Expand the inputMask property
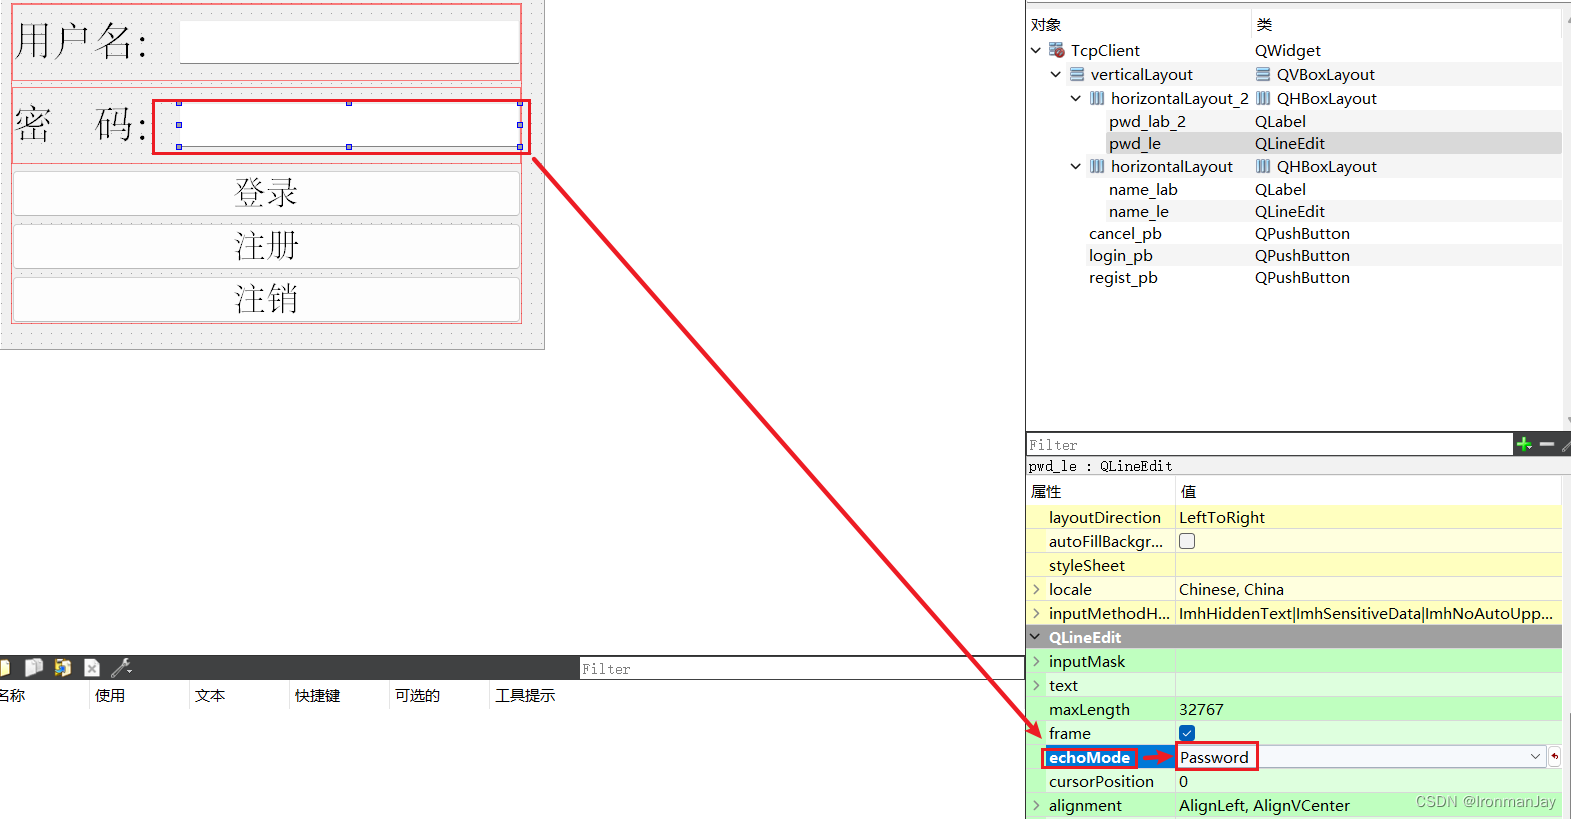Screen dimensions: 1571x819 [1036, 661]
